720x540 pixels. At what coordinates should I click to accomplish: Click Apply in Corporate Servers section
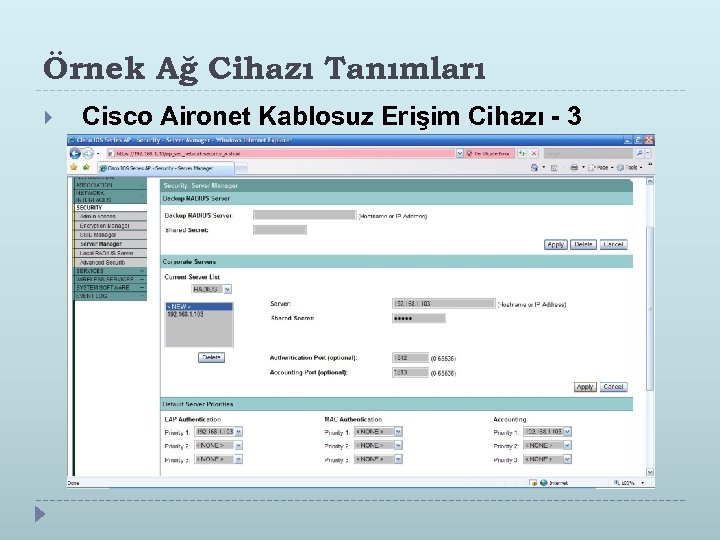tap(585, 387)
